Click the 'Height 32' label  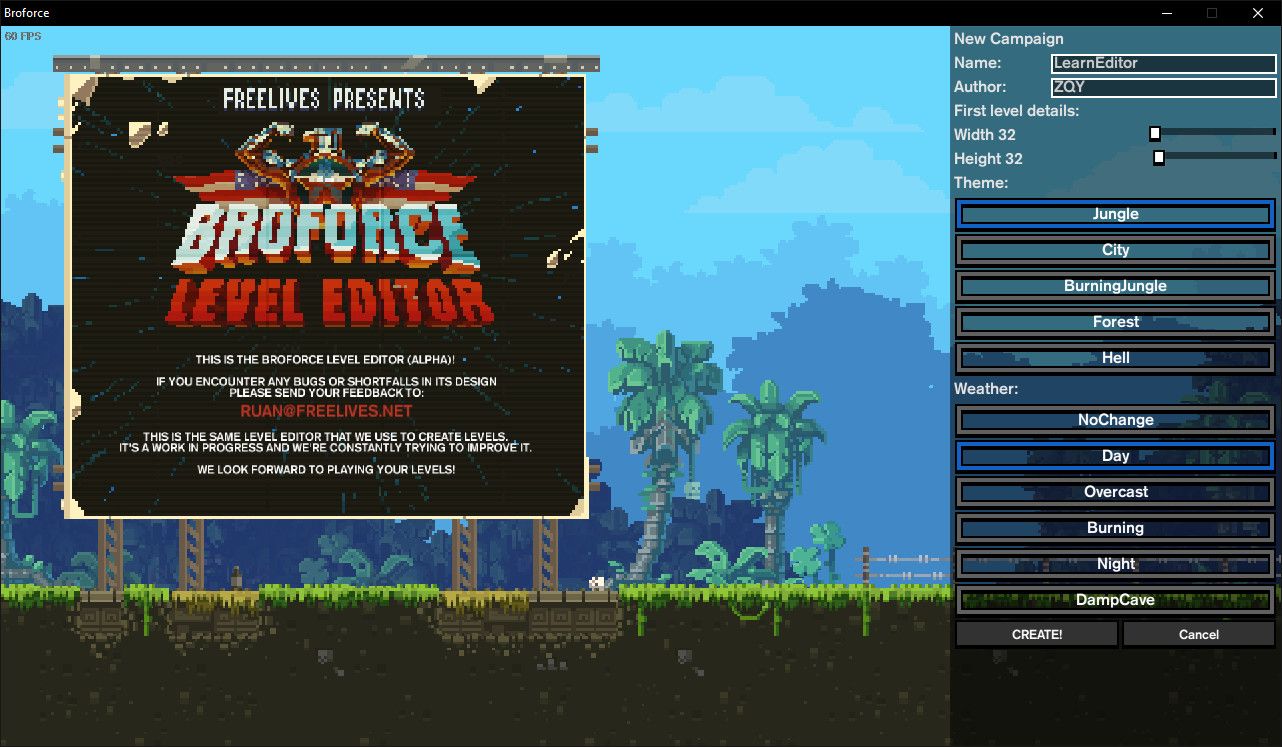click(988, 159)
